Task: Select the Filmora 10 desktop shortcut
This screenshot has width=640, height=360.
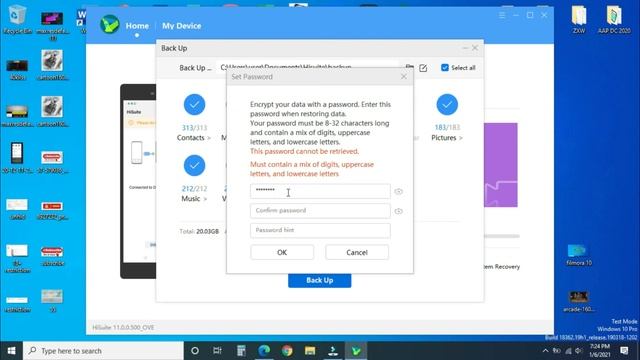Action: tap(579, 255)
